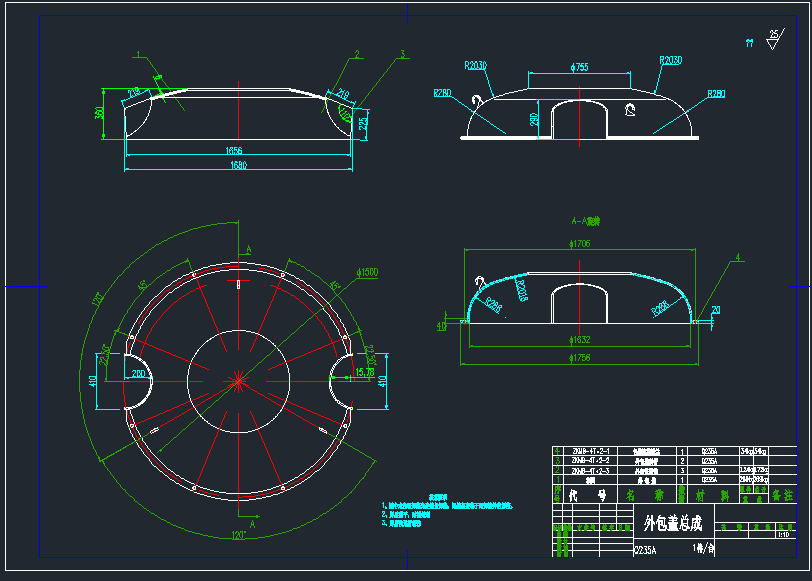812x581 pixels.
Task: Click part code ZXNB-4T-2-3 in parts list
Action: [590, 471]
